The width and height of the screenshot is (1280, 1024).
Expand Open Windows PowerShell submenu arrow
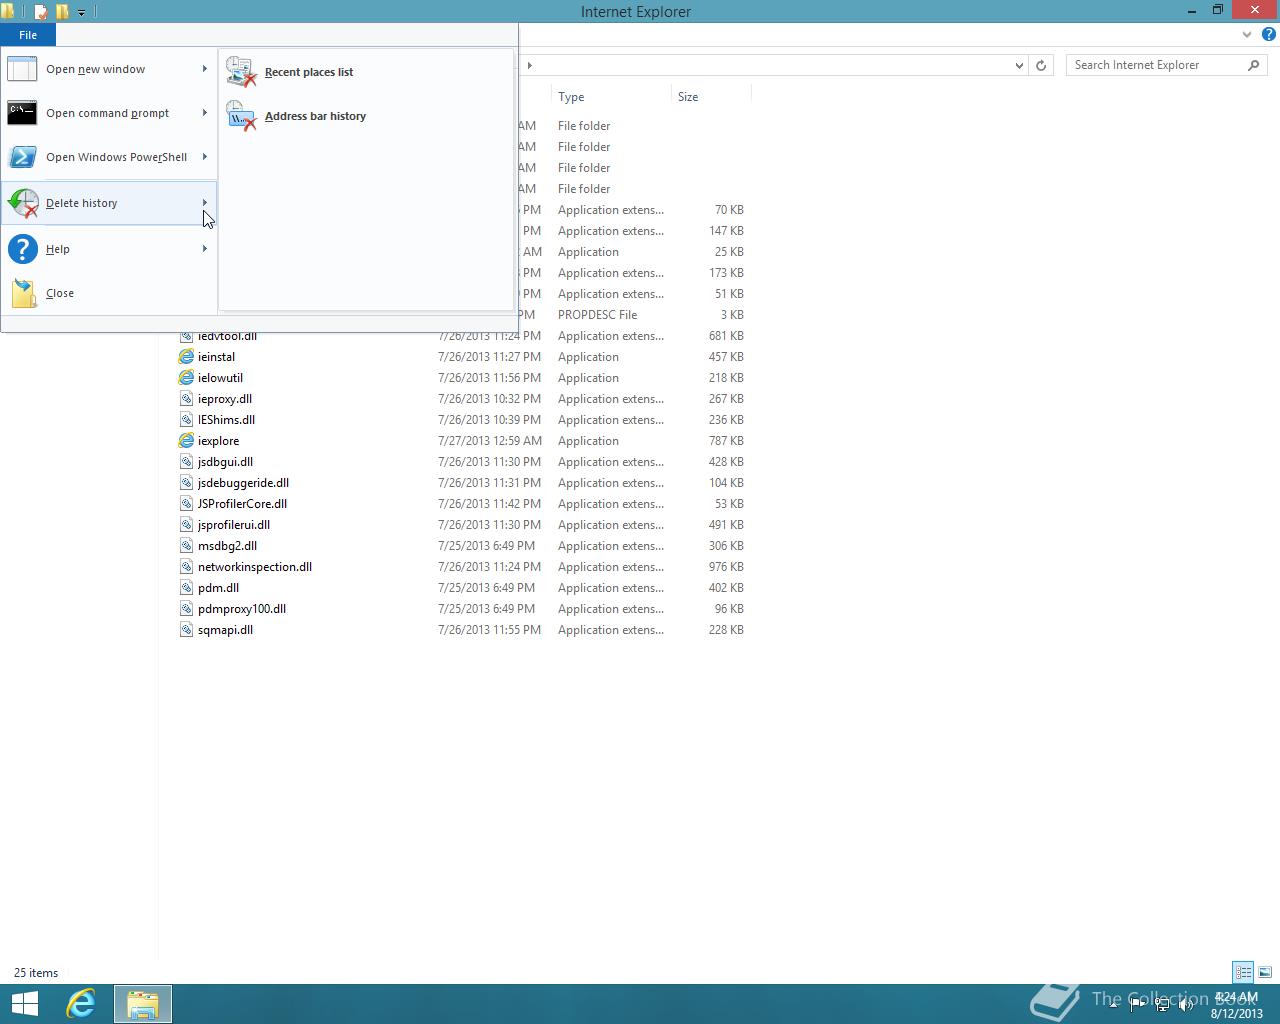pos(205,157)
